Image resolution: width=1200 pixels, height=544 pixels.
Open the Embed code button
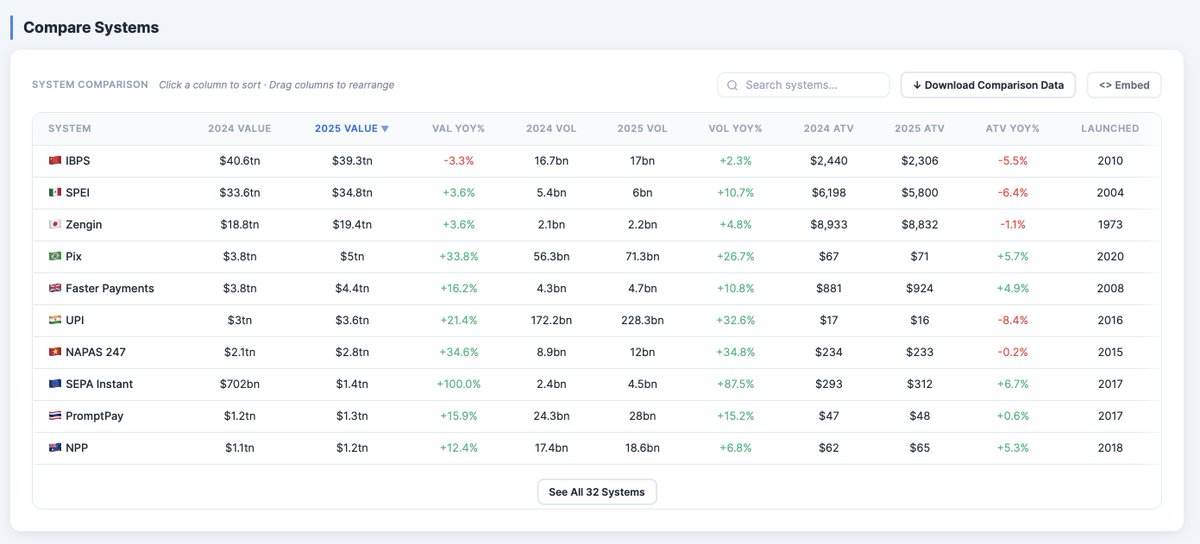[1124, 85]
